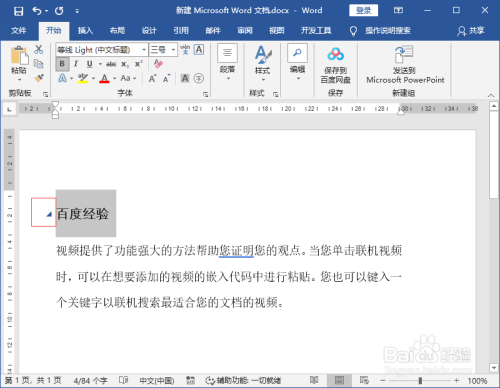Click 保存到百度网盘 button

(x=335, y=65)
